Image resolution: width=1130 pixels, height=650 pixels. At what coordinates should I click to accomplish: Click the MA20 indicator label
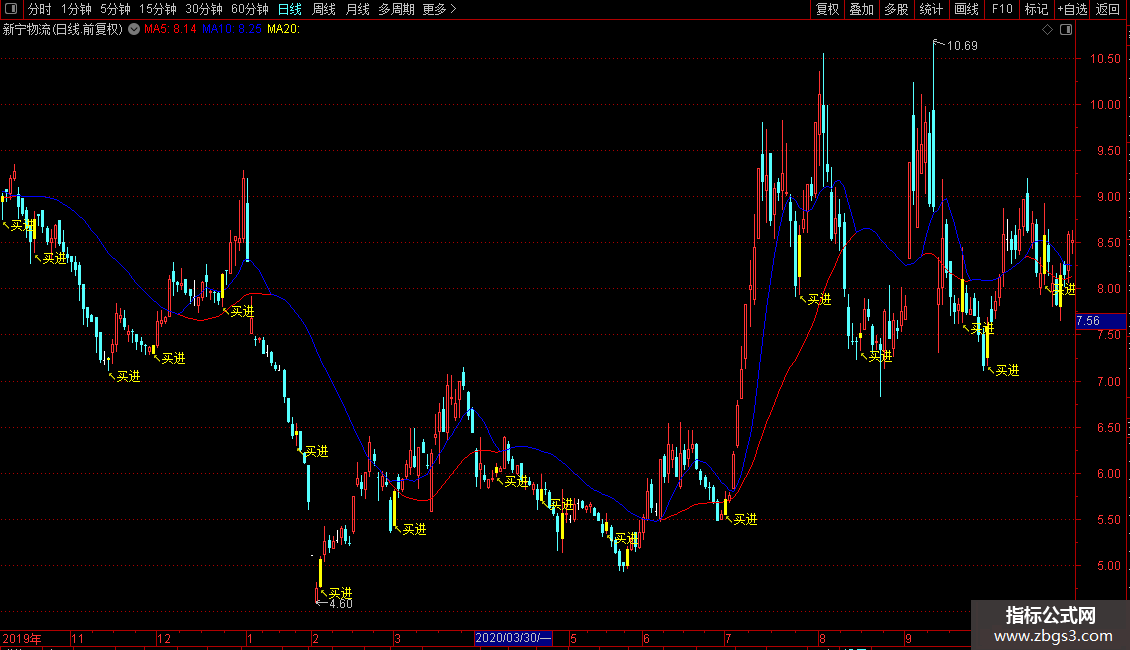coord(283,29)
